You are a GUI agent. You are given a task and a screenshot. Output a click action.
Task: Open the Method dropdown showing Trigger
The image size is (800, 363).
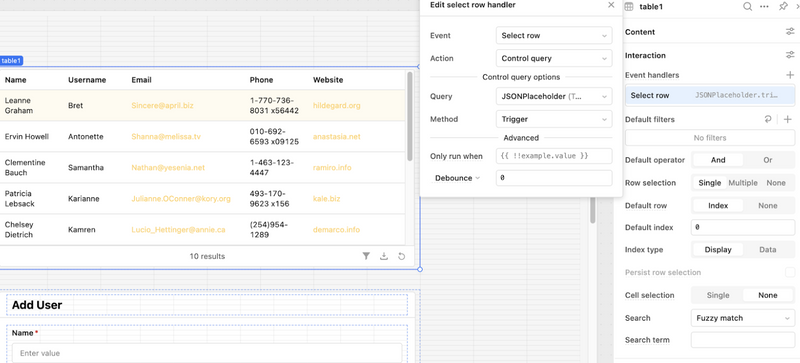[554, 119]
